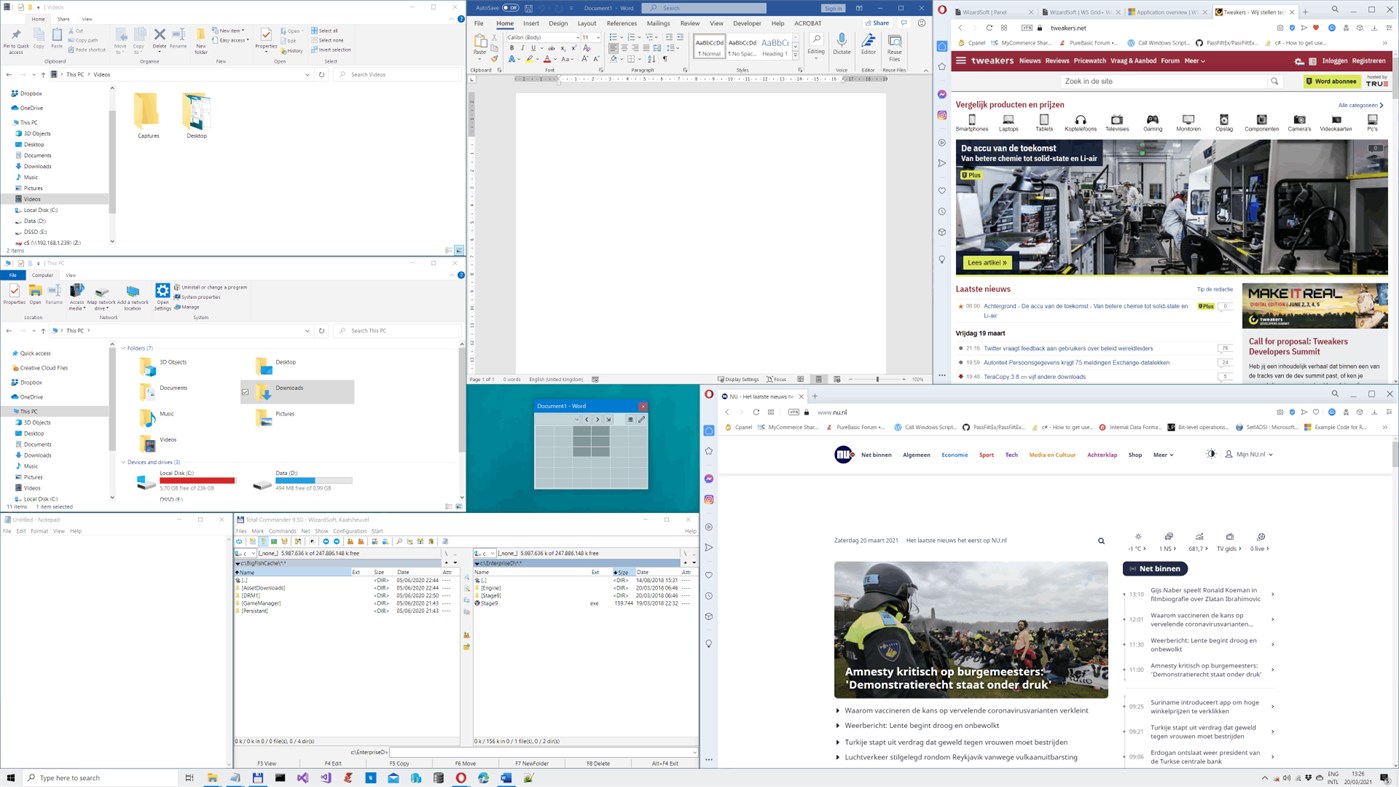Open Word from the Windows taskbar

[506, 778]
